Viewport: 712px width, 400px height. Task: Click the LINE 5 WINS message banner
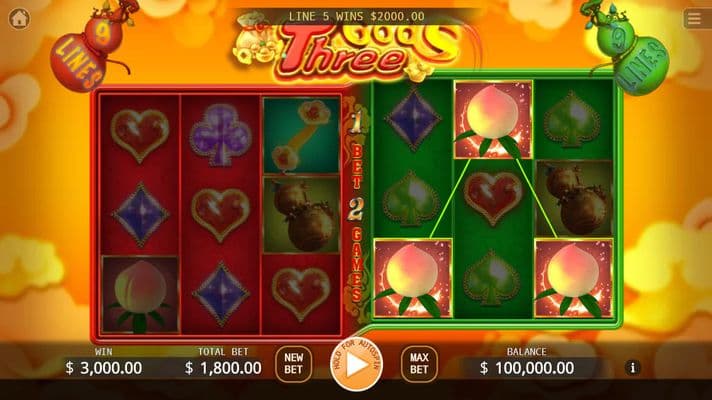(x=356, y=16)
